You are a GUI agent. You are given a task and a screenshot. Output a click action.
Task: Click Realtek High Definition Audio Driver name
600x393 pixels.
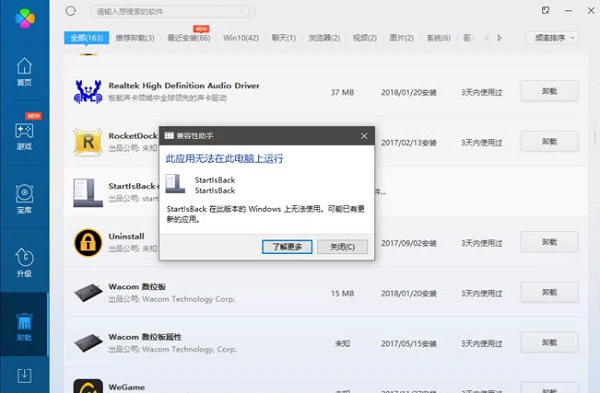(184, 86)
